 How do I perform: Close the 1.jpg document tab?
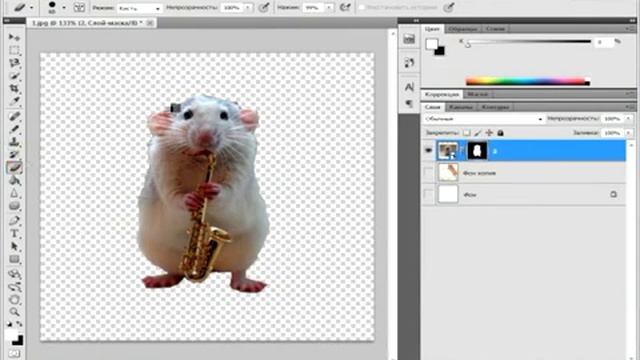pyautogui.click(x=150, y=23)
